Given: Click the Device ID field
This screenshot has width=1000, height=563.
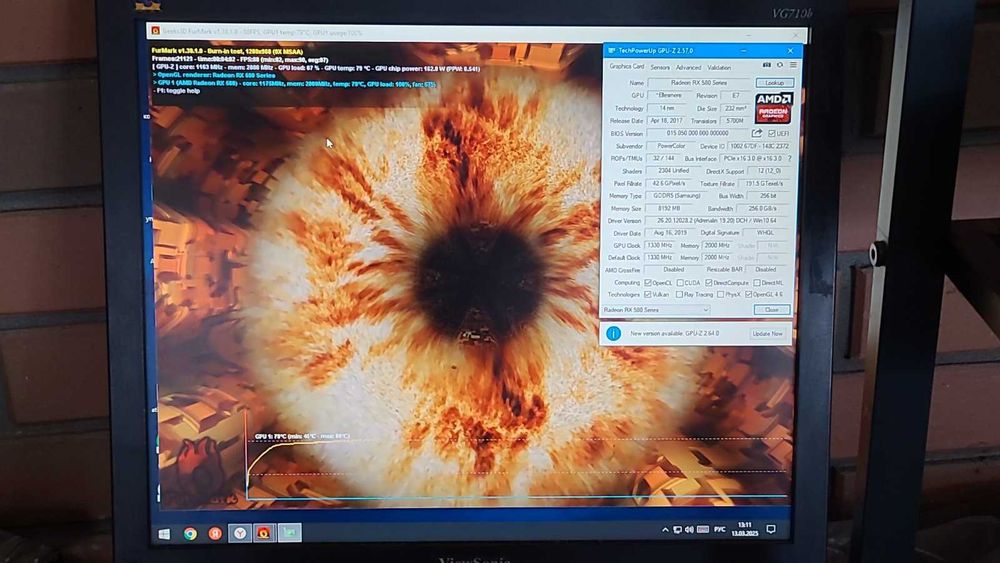Looking at the screenshot, I should point(760,146).
